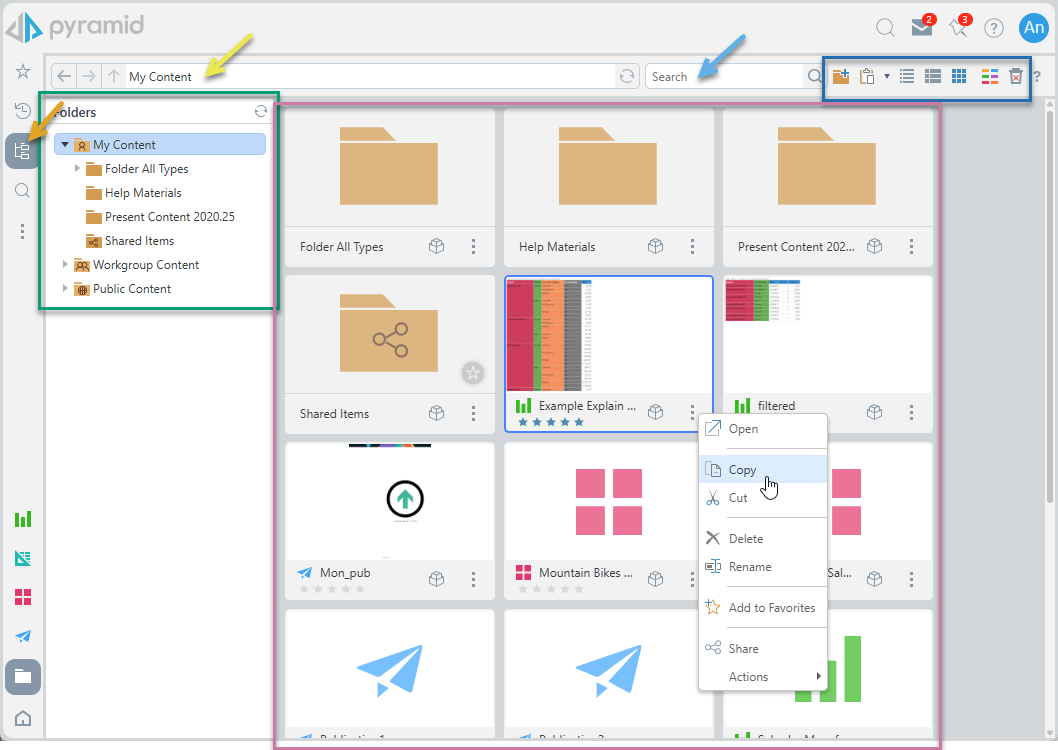This screenshot has height=750, width=1058.
Task: Switch to thumbnail grid view
Action: coord(959,76)
